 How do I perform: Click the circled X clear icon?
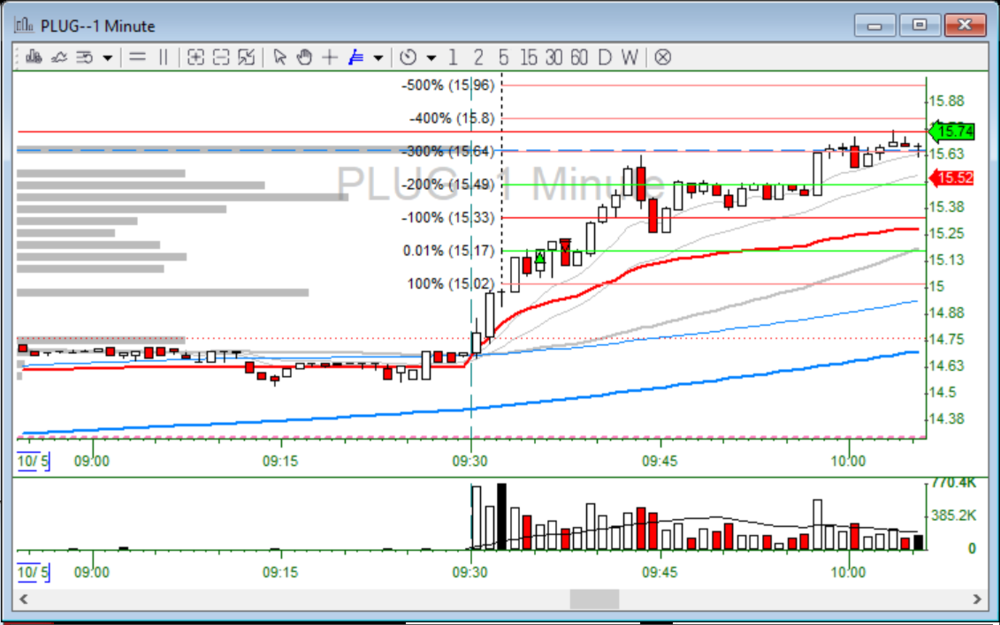click(x=662, y=57)
